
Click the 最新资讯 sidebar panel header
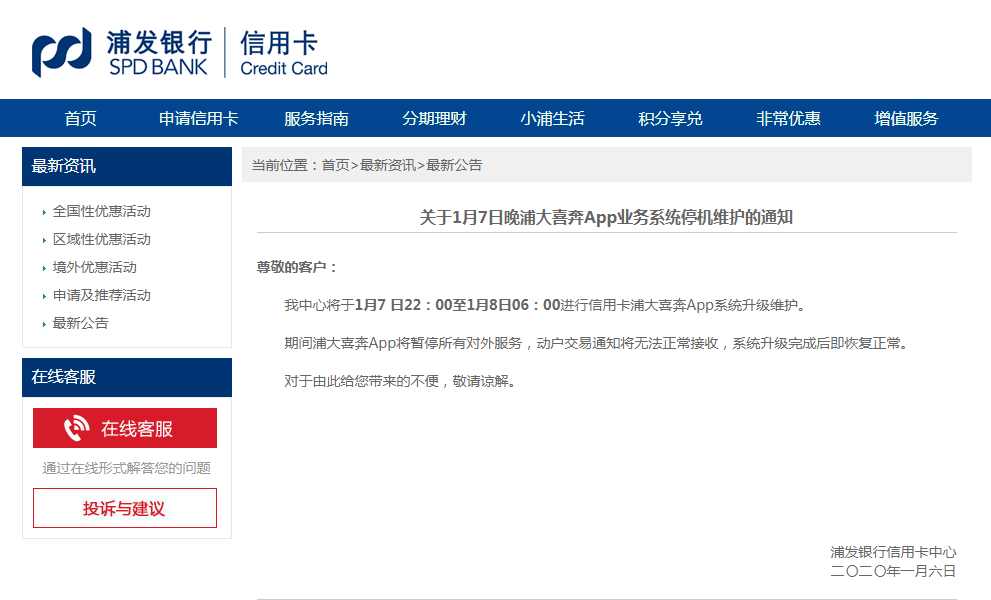click(127, 166)
